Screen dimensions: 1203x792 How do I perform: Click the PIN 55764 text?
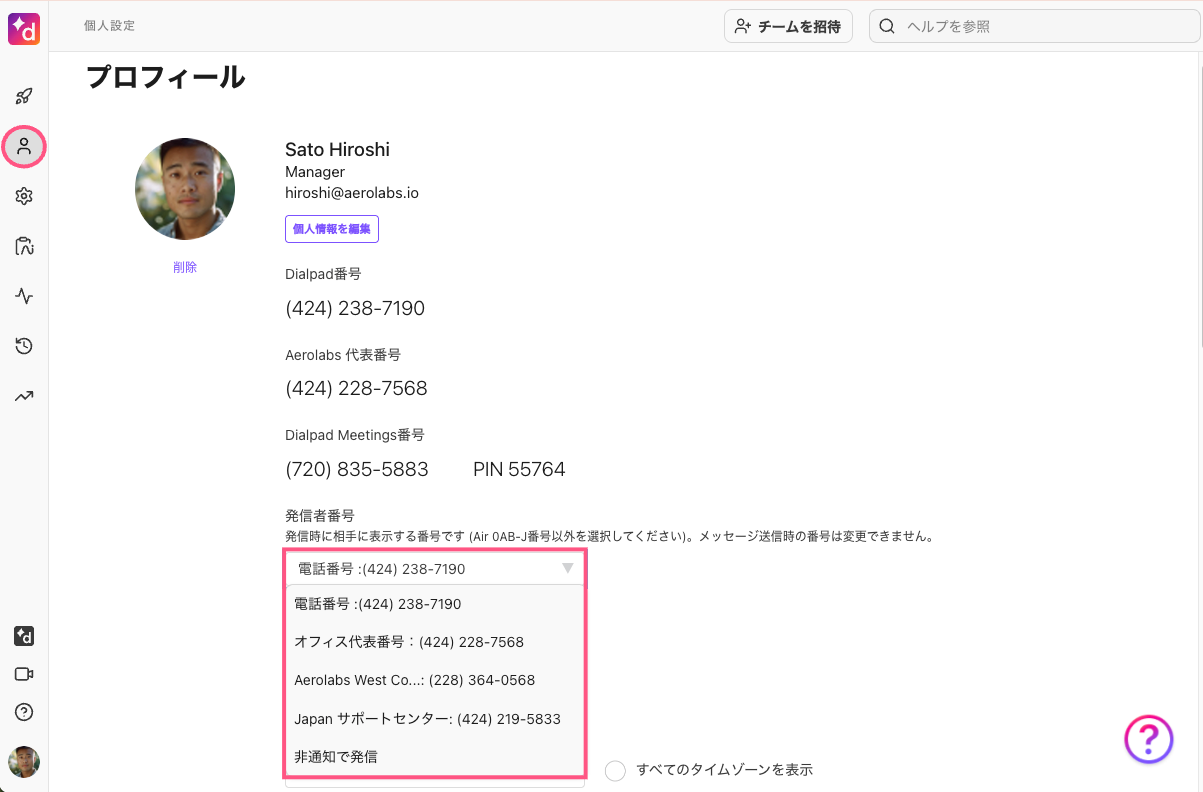[519, 469]
